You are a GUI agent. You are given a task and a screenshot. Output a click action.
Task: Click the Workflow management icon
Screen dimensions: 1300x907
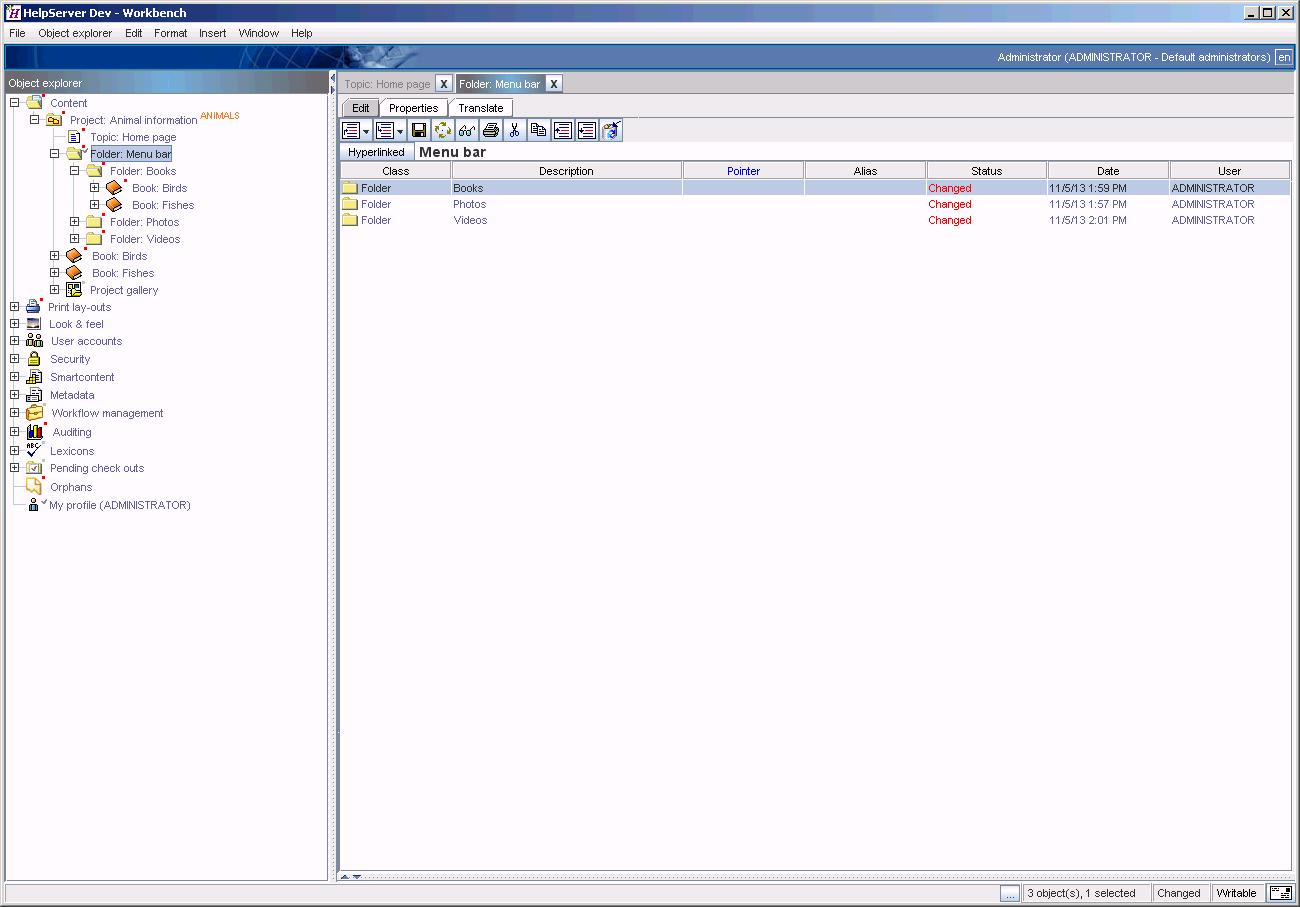coord(35,413)
